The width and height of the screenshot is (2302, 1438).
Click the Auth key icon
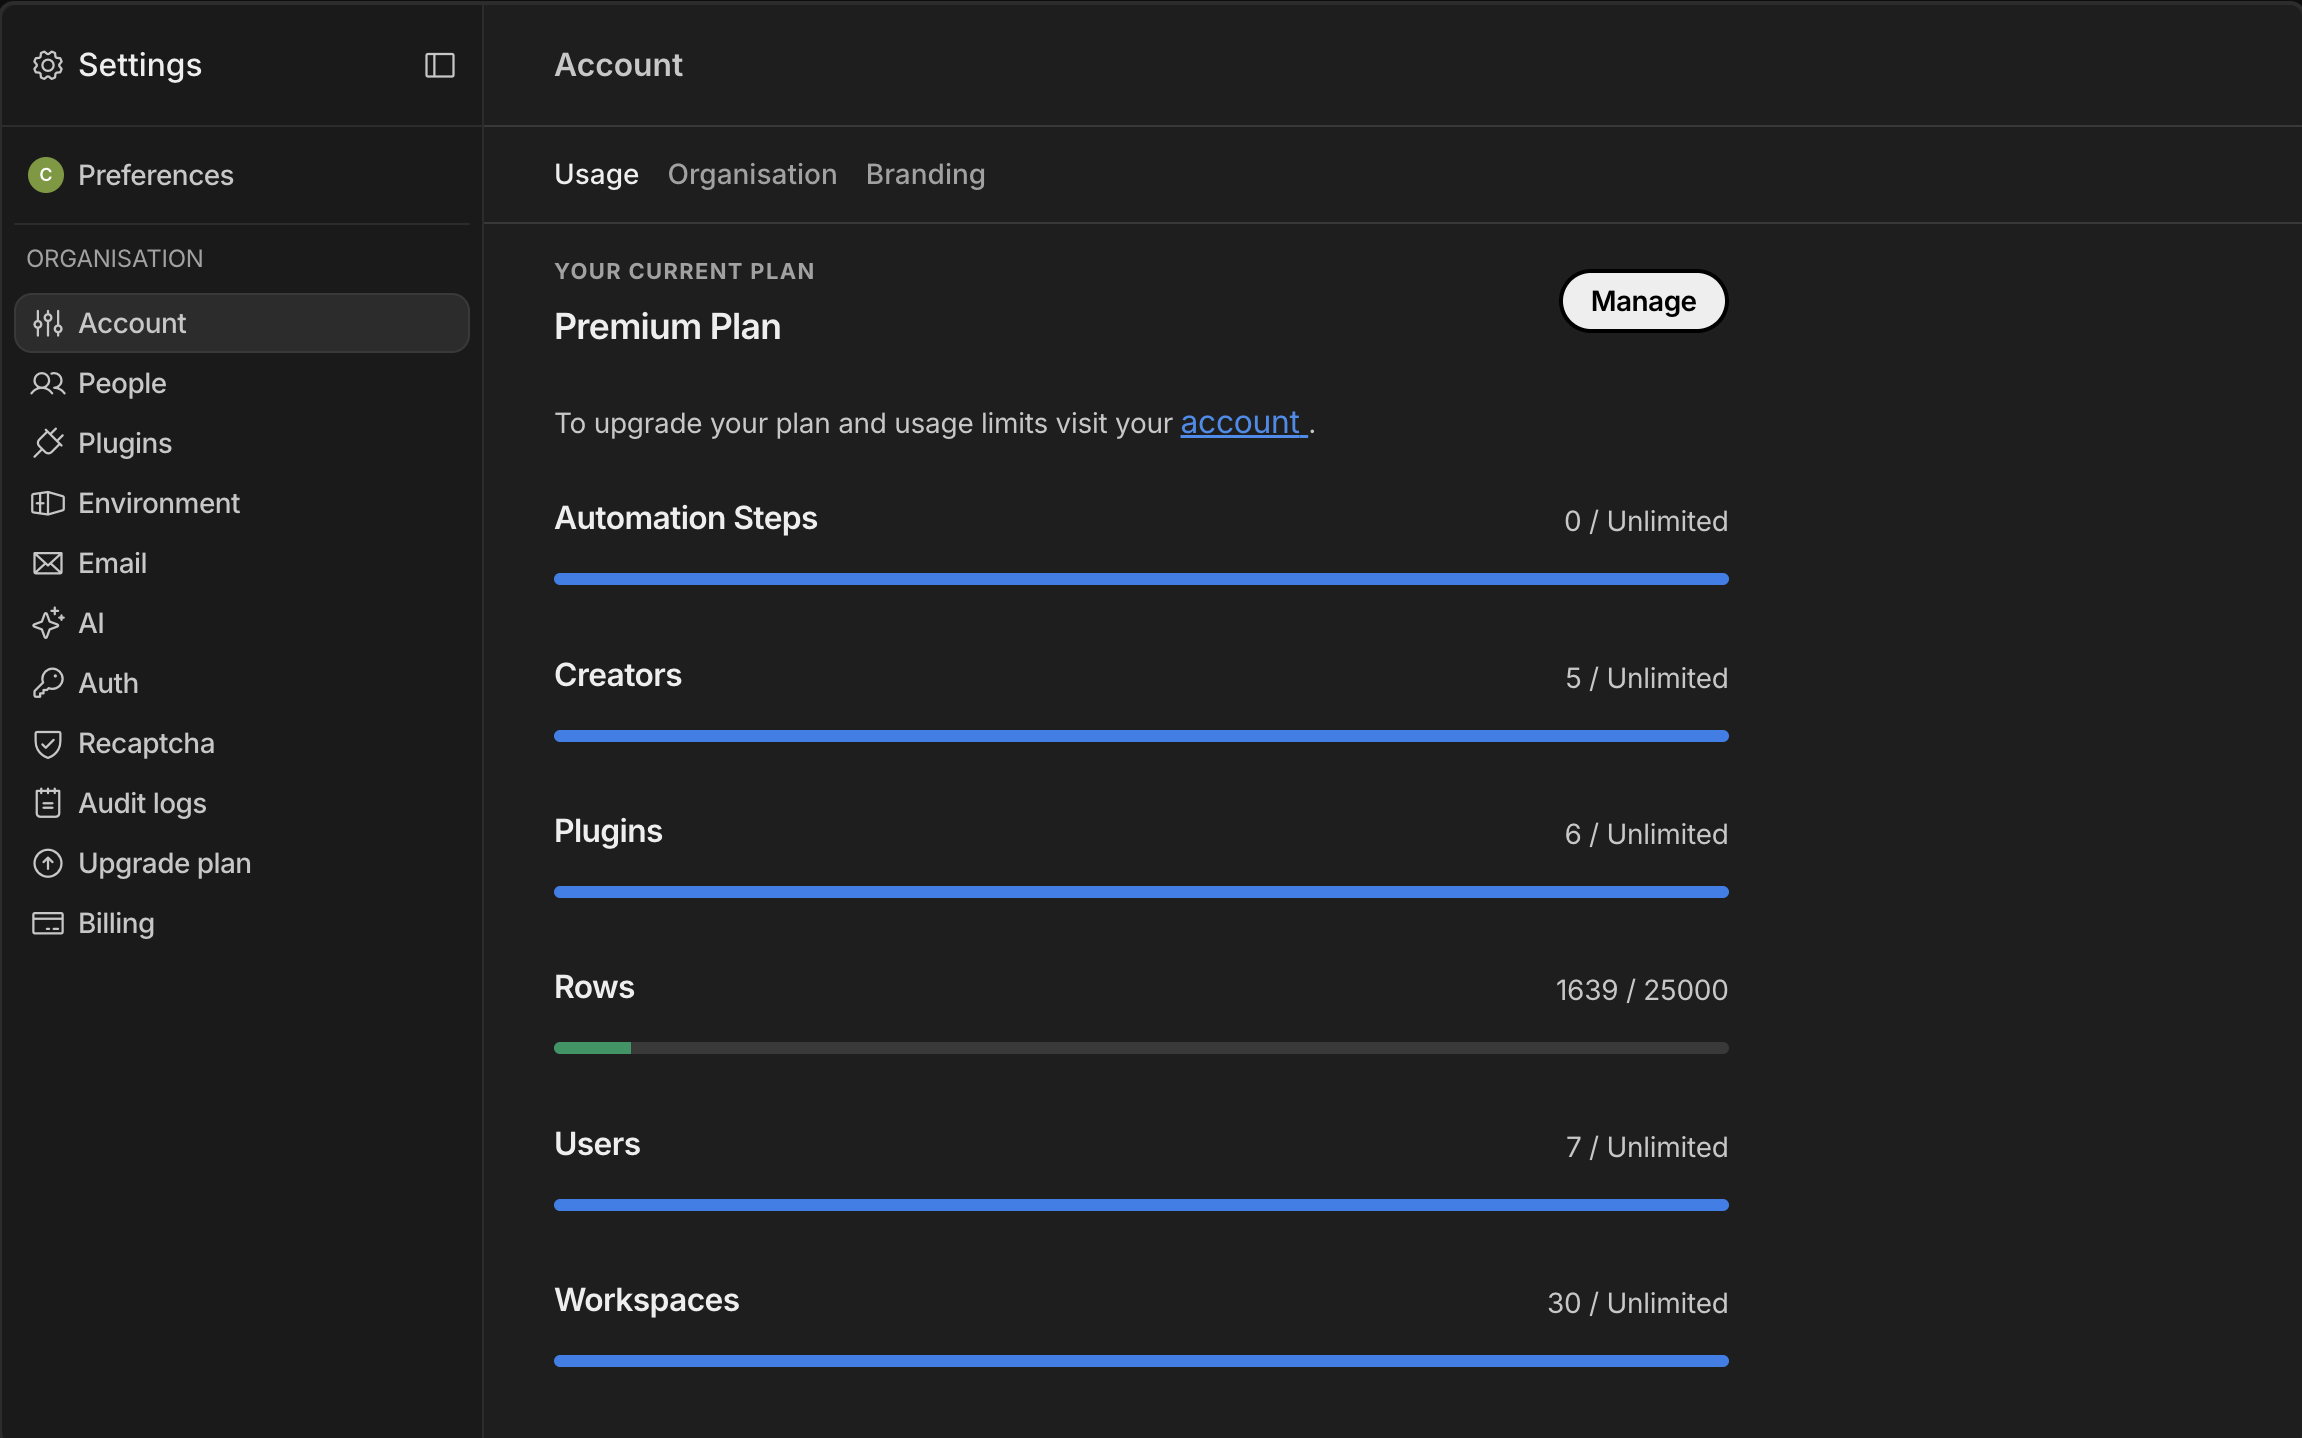47,683
